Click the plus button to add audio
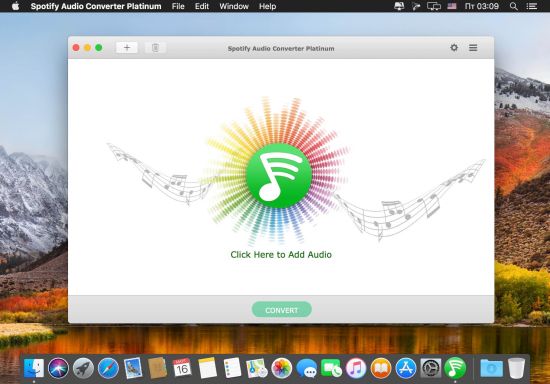 coord(127,48)
